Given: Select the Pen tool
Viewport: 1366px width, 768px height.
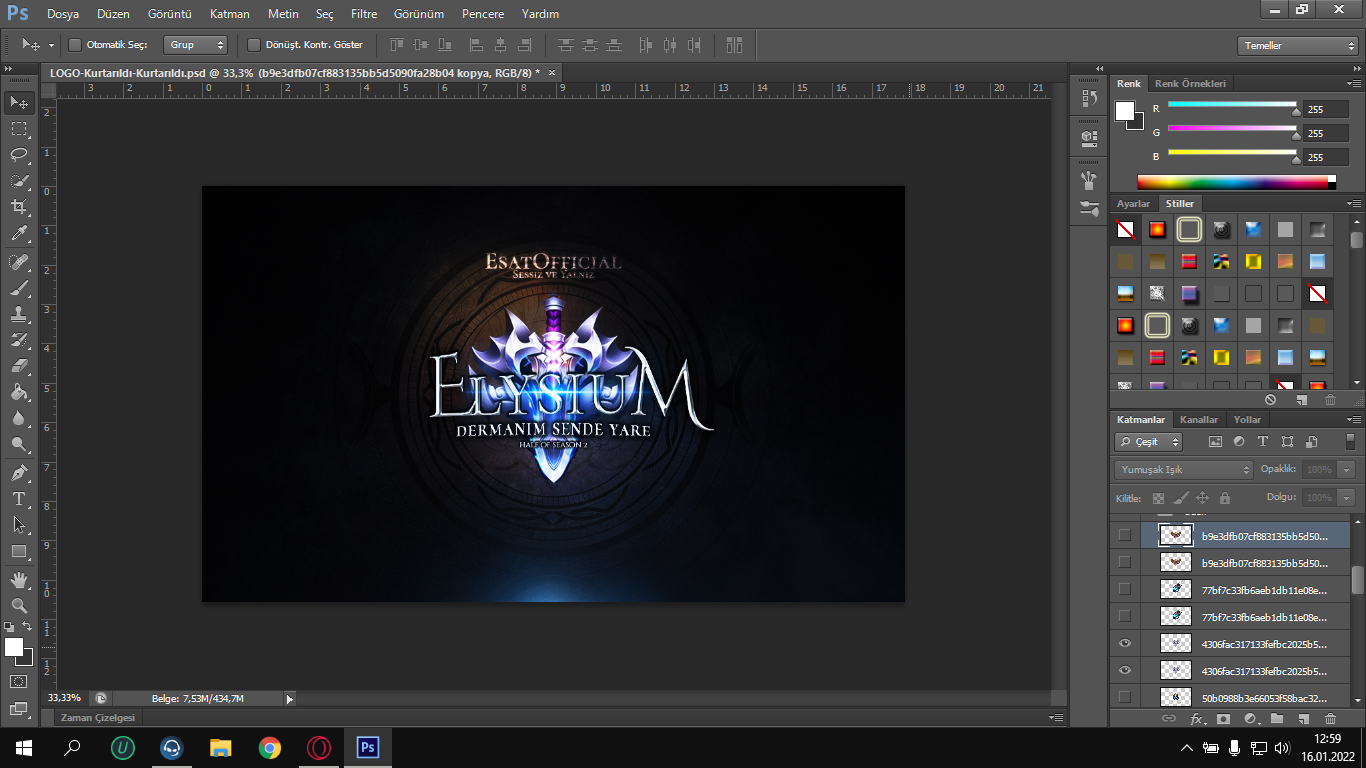Looking at the screenshot, I should (x=19, y=472).
